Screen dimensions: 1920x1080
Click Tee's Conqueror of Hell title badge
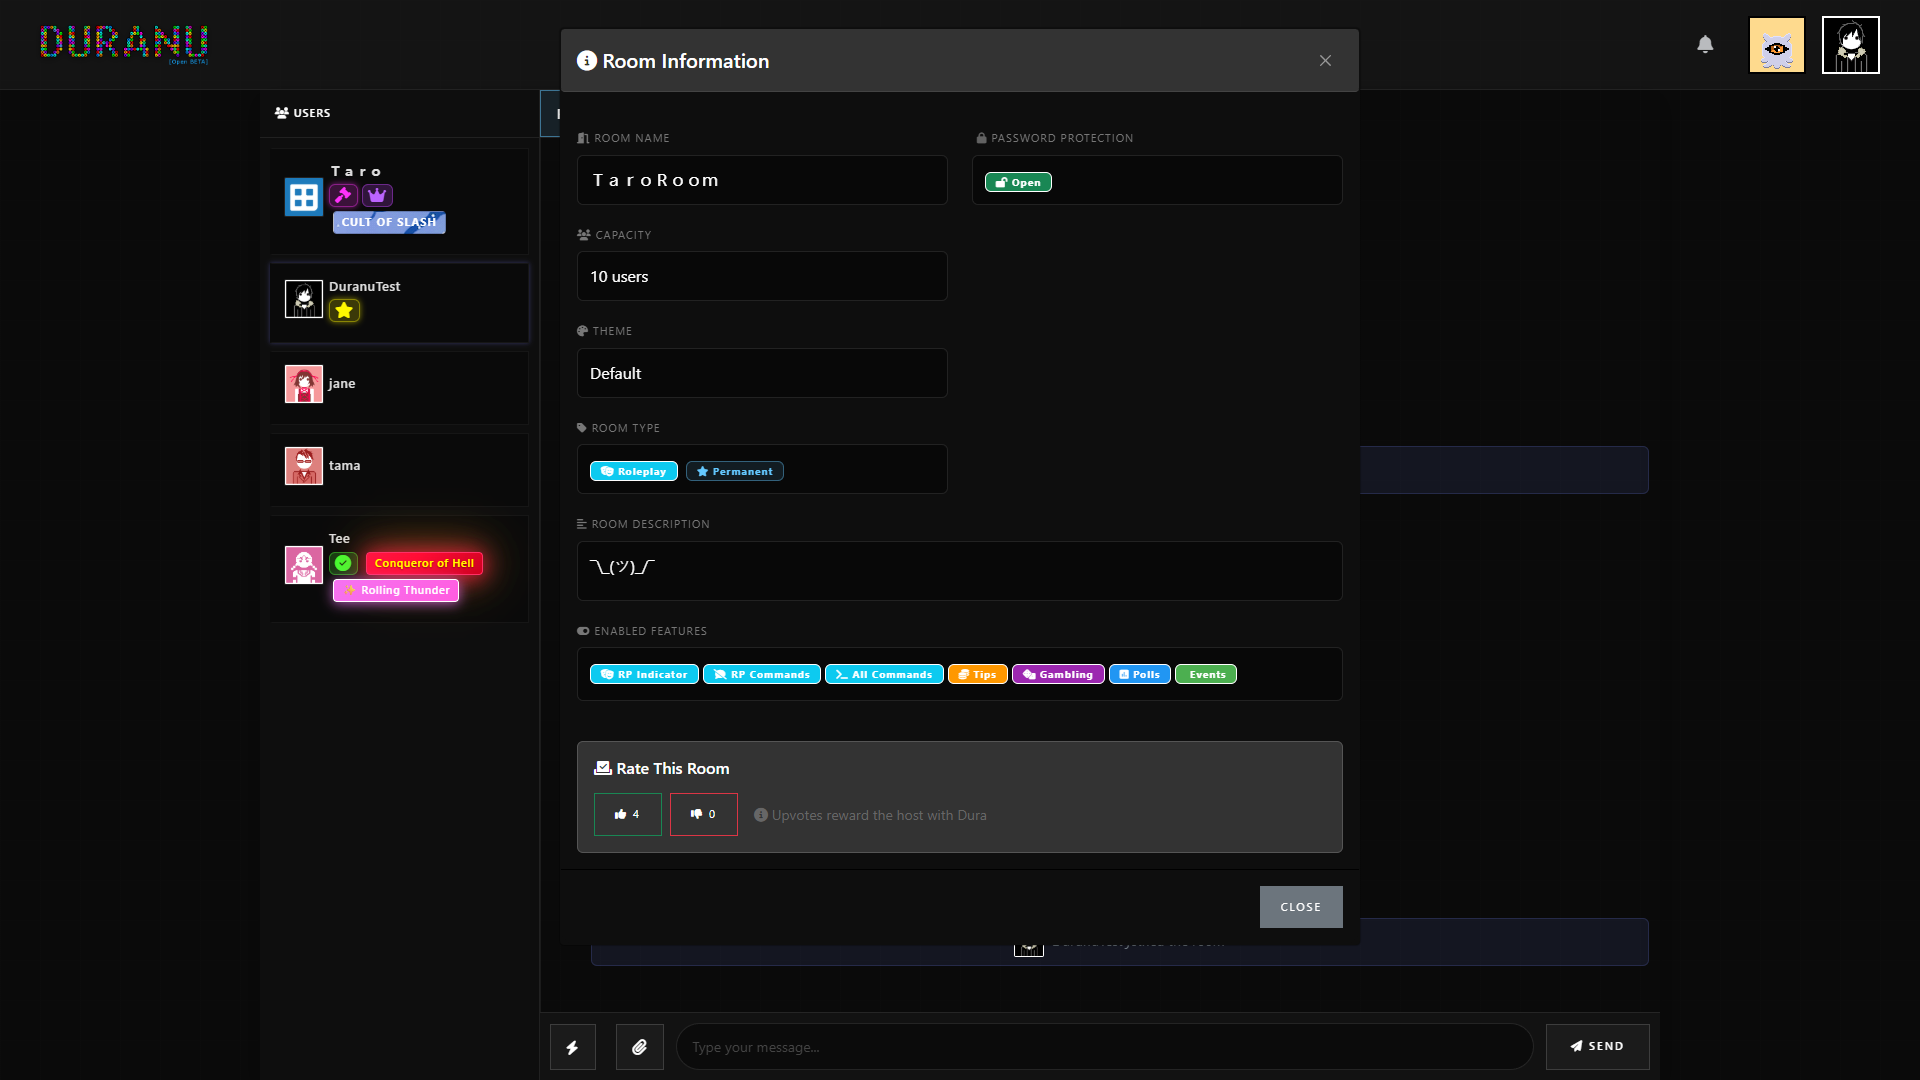(x=424, y=563)
